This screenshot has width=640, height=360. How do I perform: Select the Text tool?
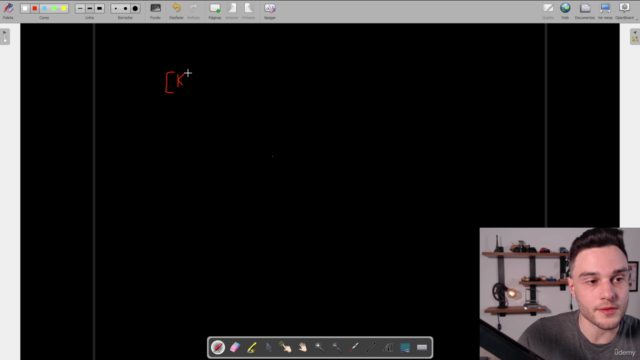388,347
